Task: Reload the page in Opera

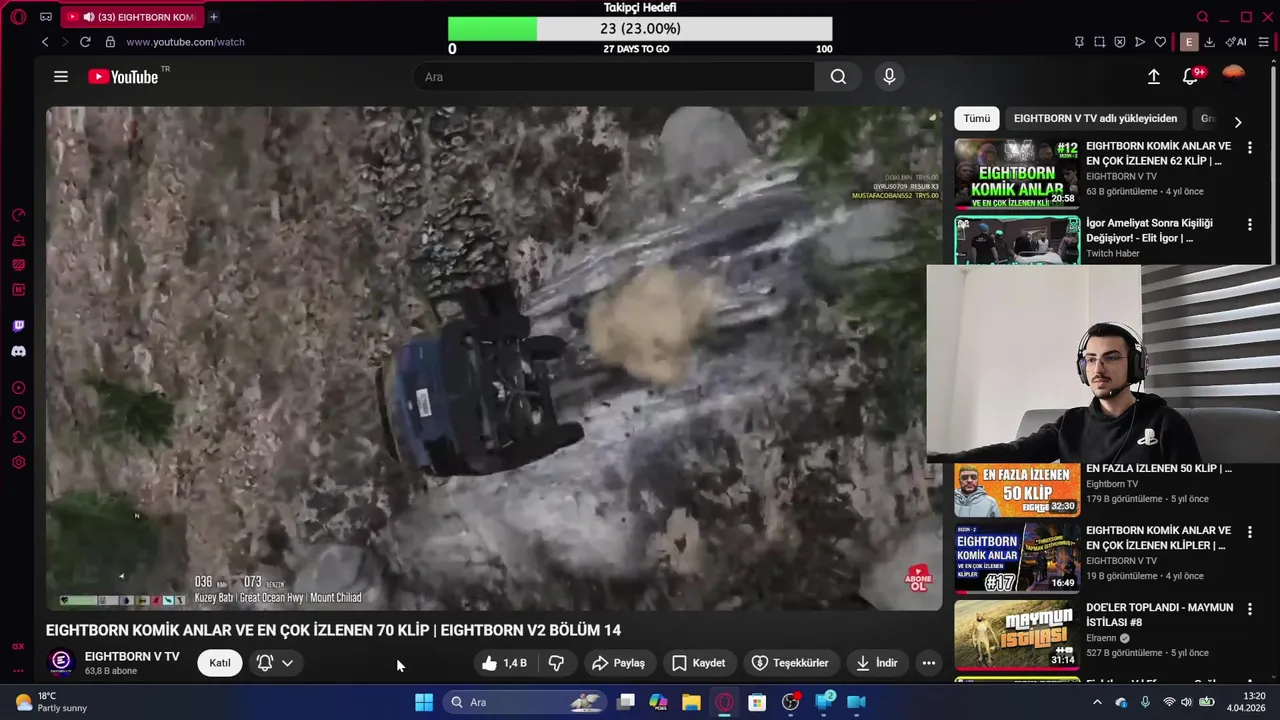Action: 85,42
